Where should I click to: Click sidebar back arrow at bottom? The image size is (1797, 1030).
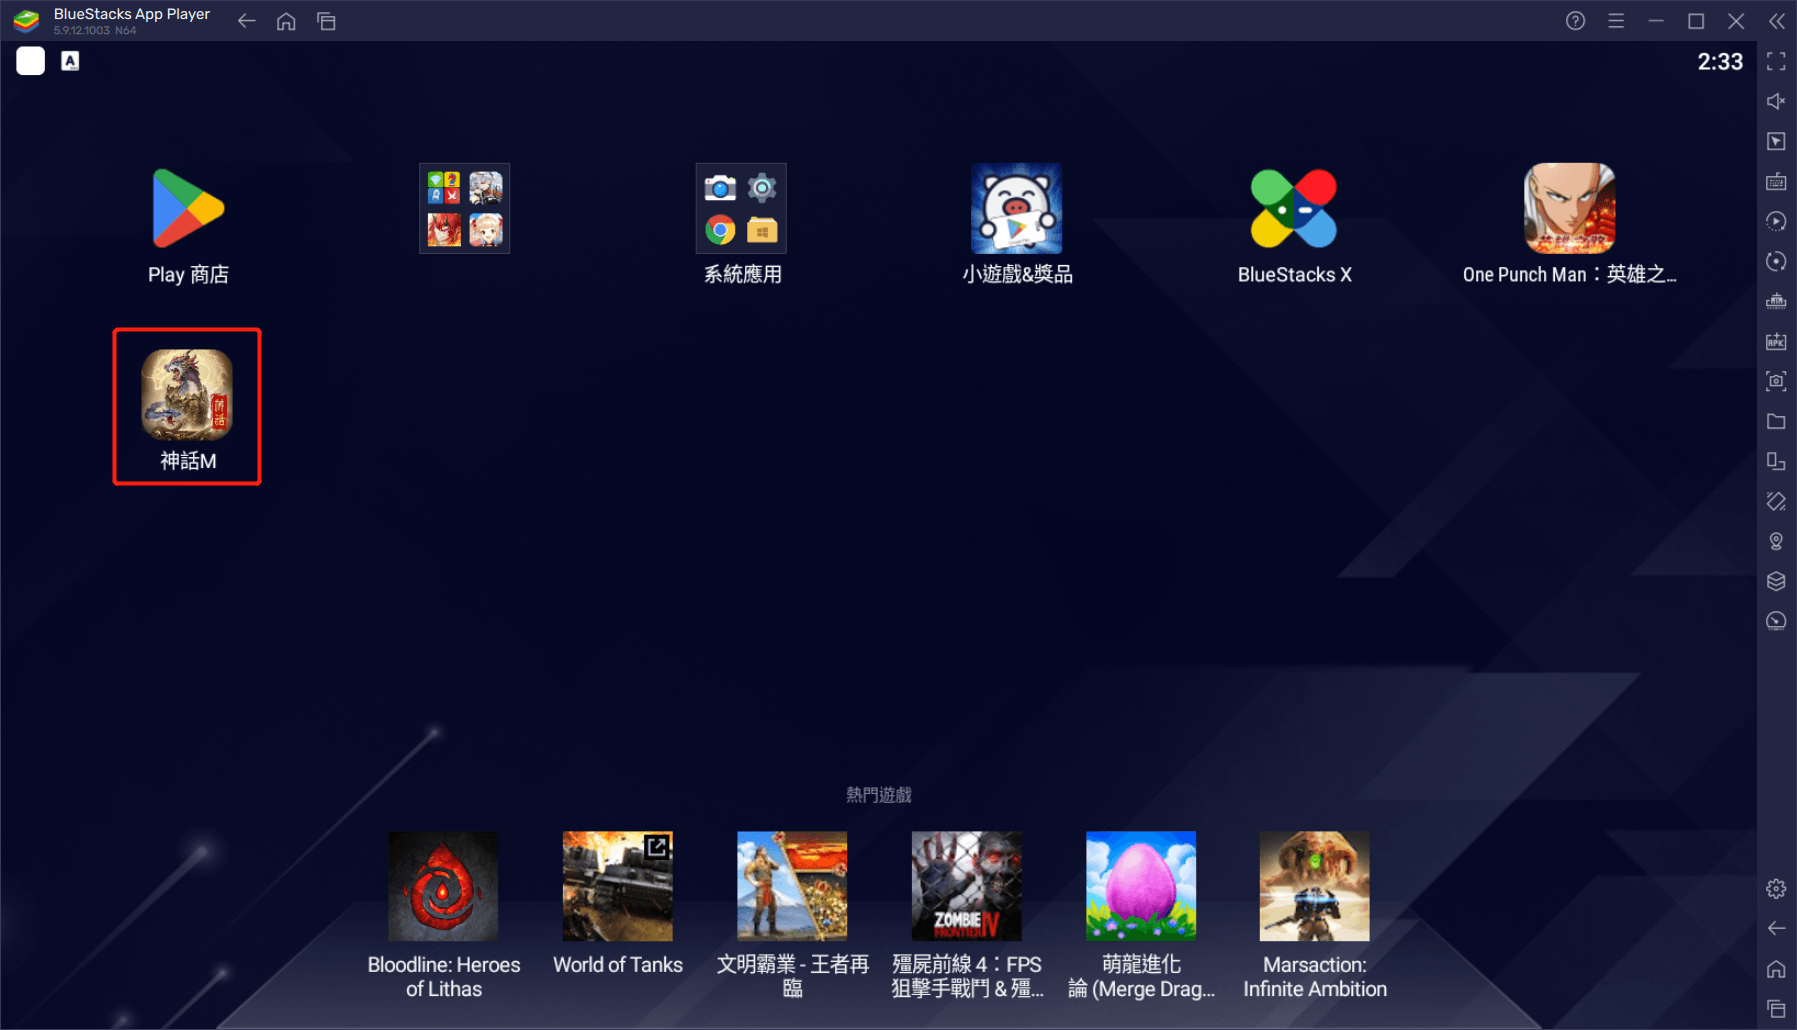(x=1776, y=928)
